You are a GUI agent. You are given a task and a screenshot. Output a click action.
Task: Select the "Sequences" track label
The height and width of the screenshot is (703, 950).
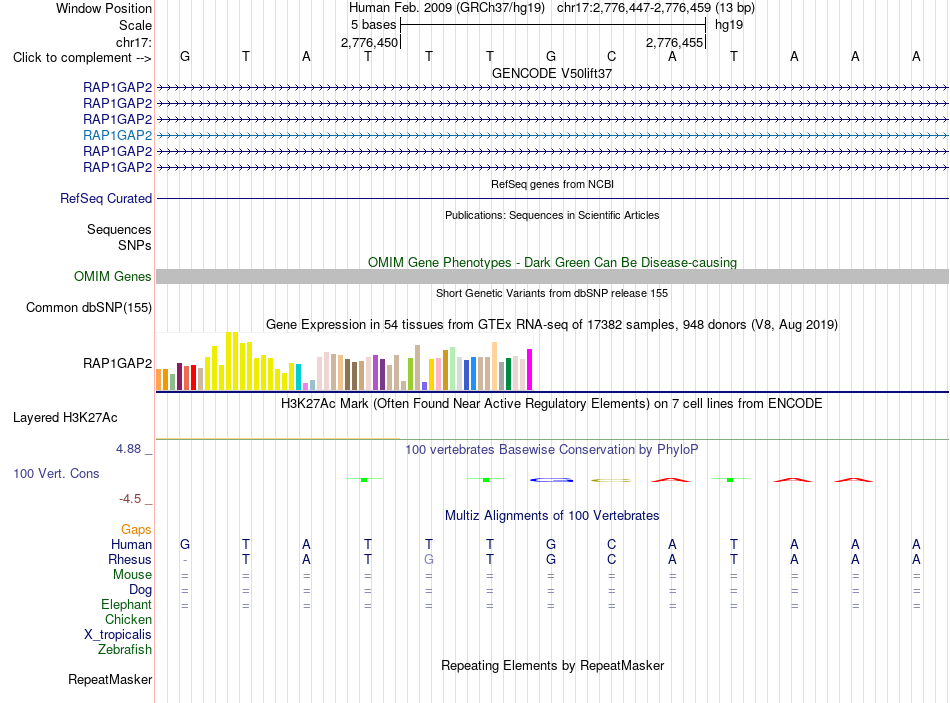pos(119,229)
